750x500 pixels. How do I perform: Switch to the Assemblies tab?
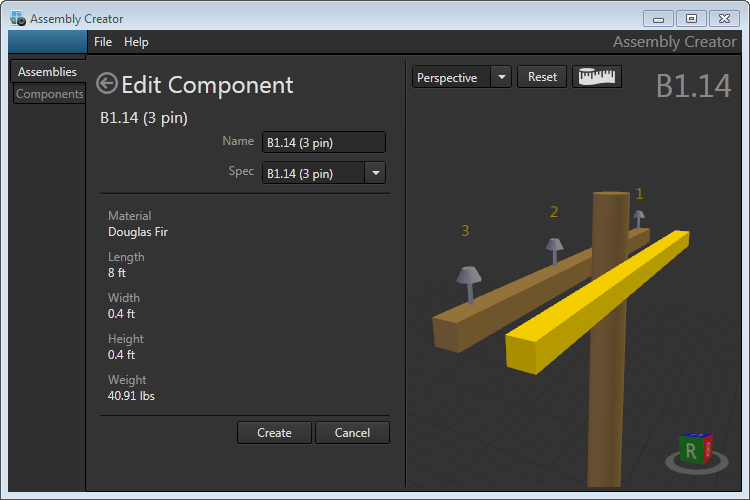pyautogui.click(x=47, y=72)
